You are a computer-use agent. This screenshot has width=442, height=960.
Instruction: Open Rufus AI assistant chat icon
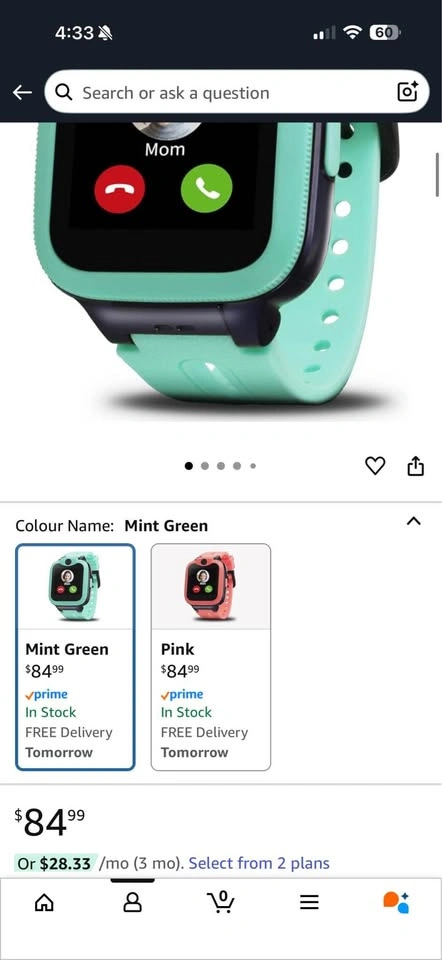pos(396,901)
